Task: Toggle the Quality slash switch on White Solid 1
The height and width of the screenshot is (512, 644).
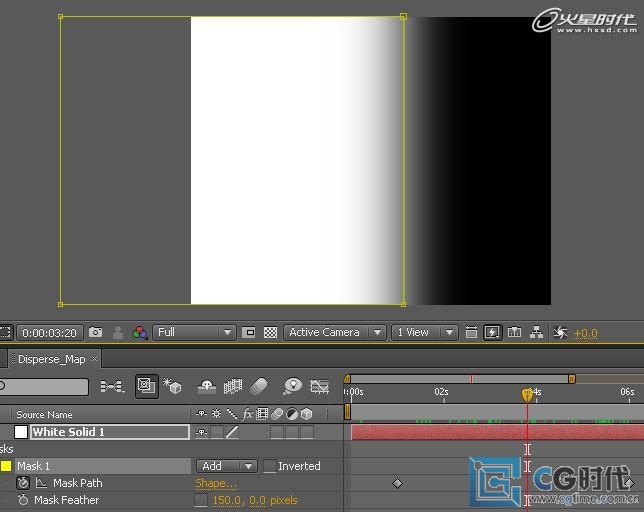Action: coord(232,432)
